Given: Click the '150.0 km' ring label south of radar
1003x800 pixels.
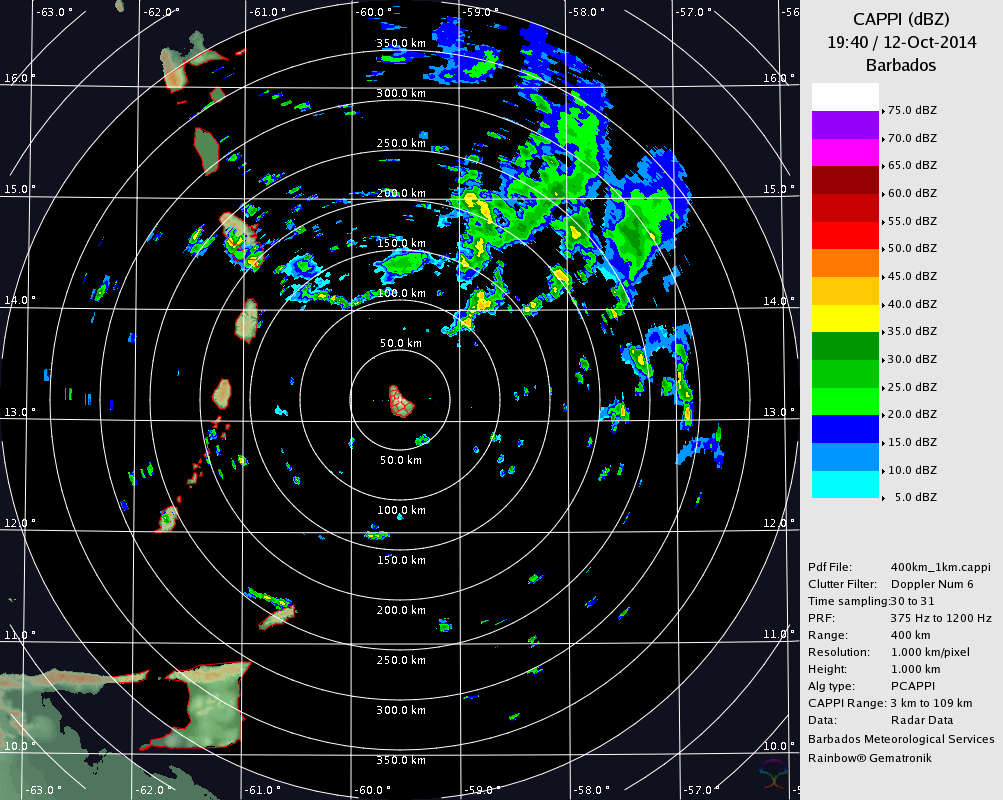Looking at the screenshot, I should 401,560.
